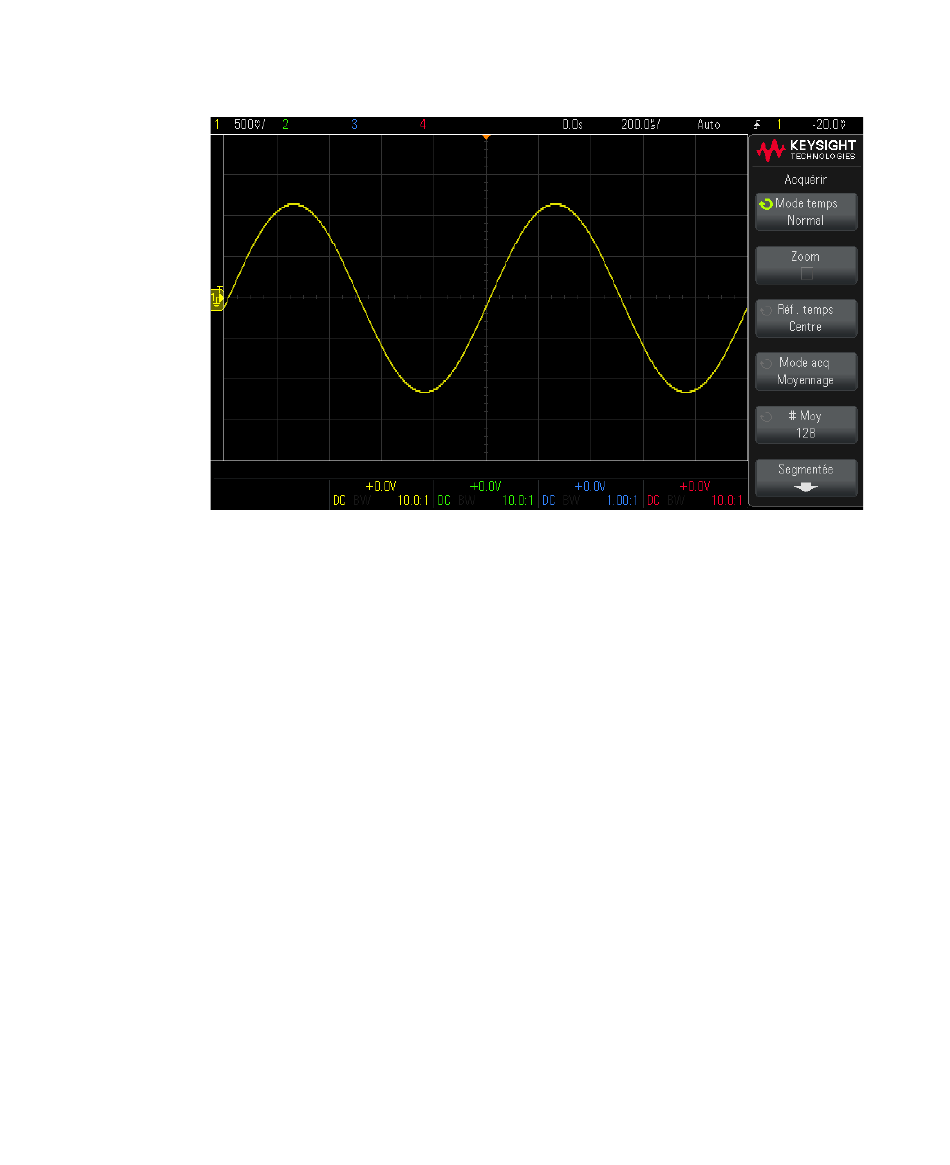Click the green DC coupling label

click(444, 501)
